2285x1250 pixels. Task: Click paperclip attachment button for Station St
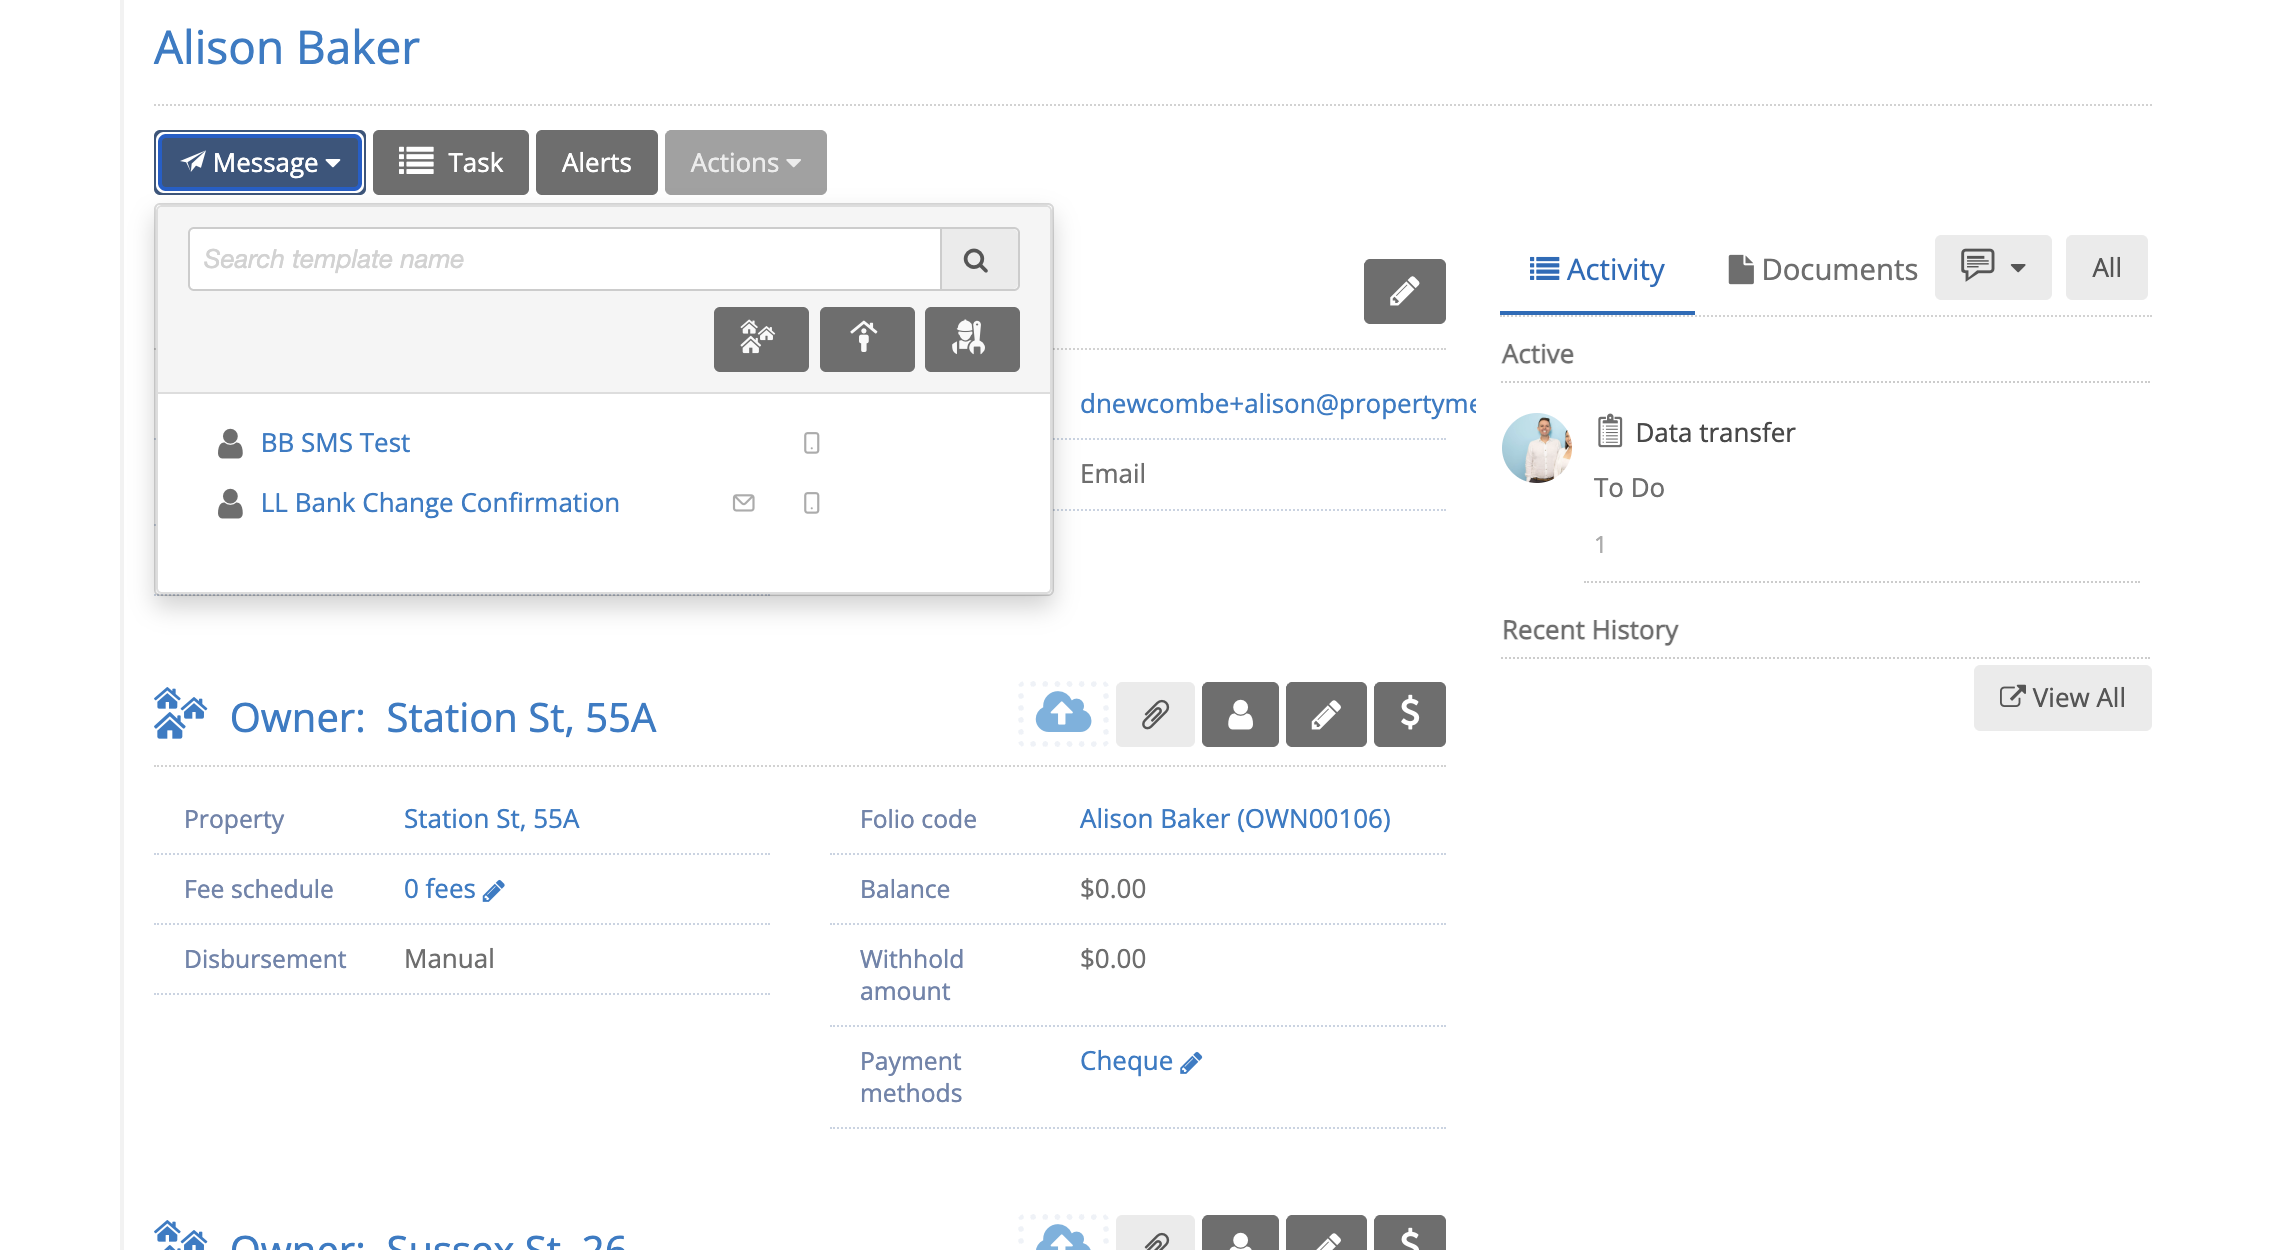pyautogui.click(x=1155, y=714)
